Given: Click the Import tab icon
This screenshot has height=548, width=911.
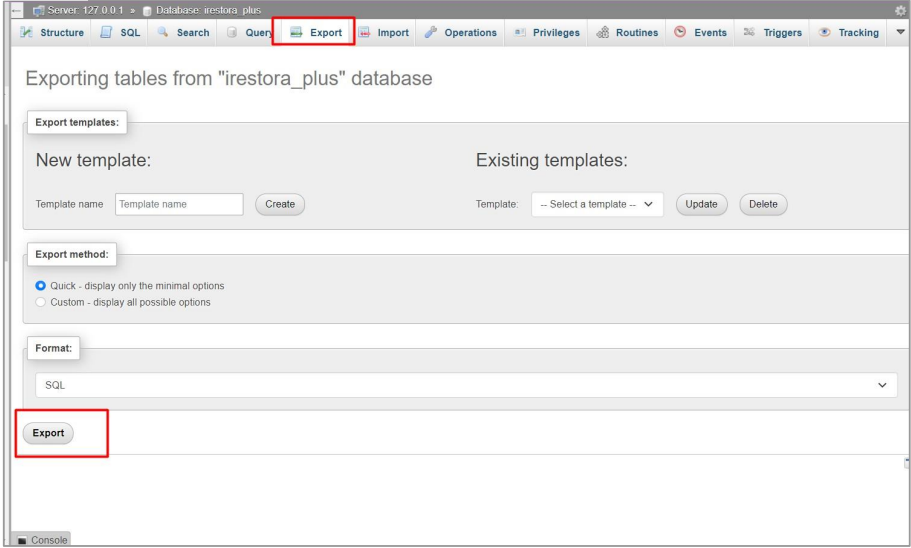Looking at the screenshot, I should 365,33.
